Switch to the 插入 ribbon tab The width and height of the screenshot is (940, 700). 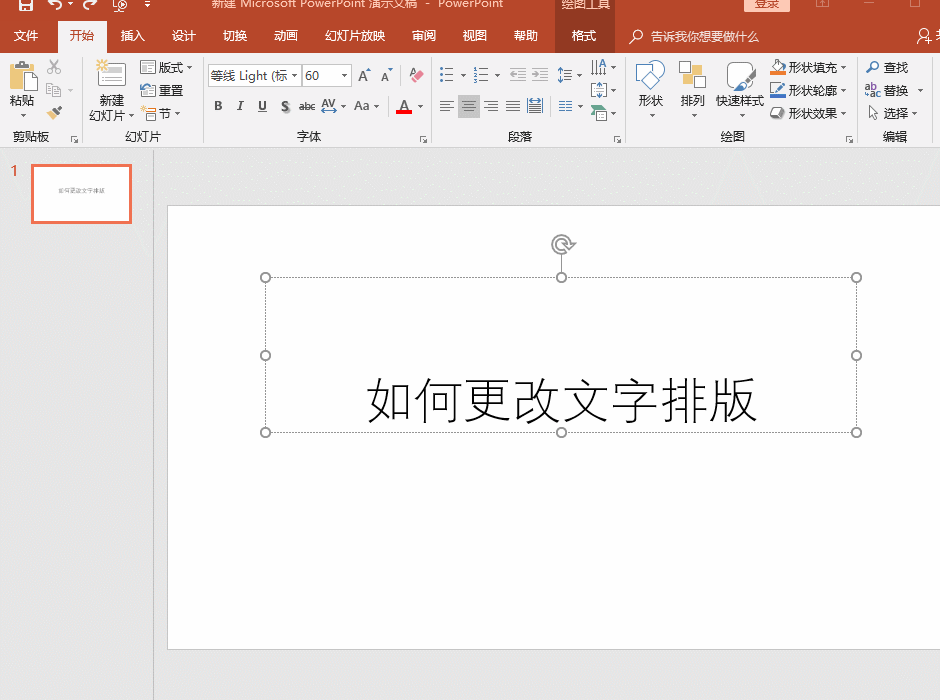pos(133,35)
